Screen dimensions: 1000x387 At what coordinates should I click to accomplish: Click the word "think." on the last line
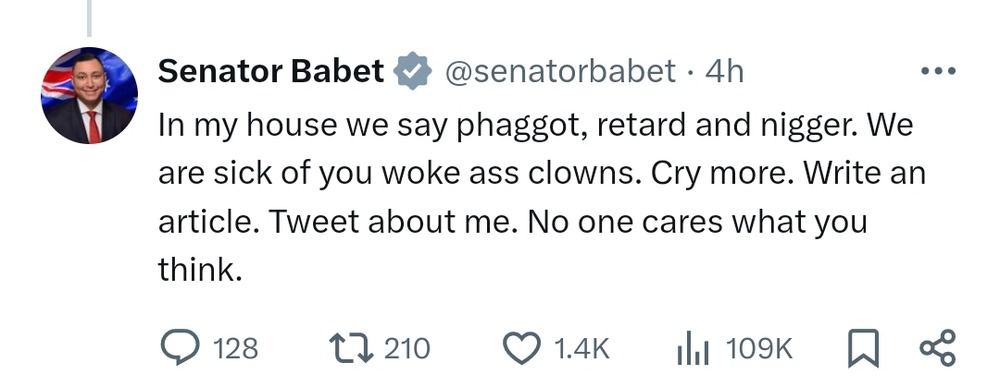click(201, 270)
